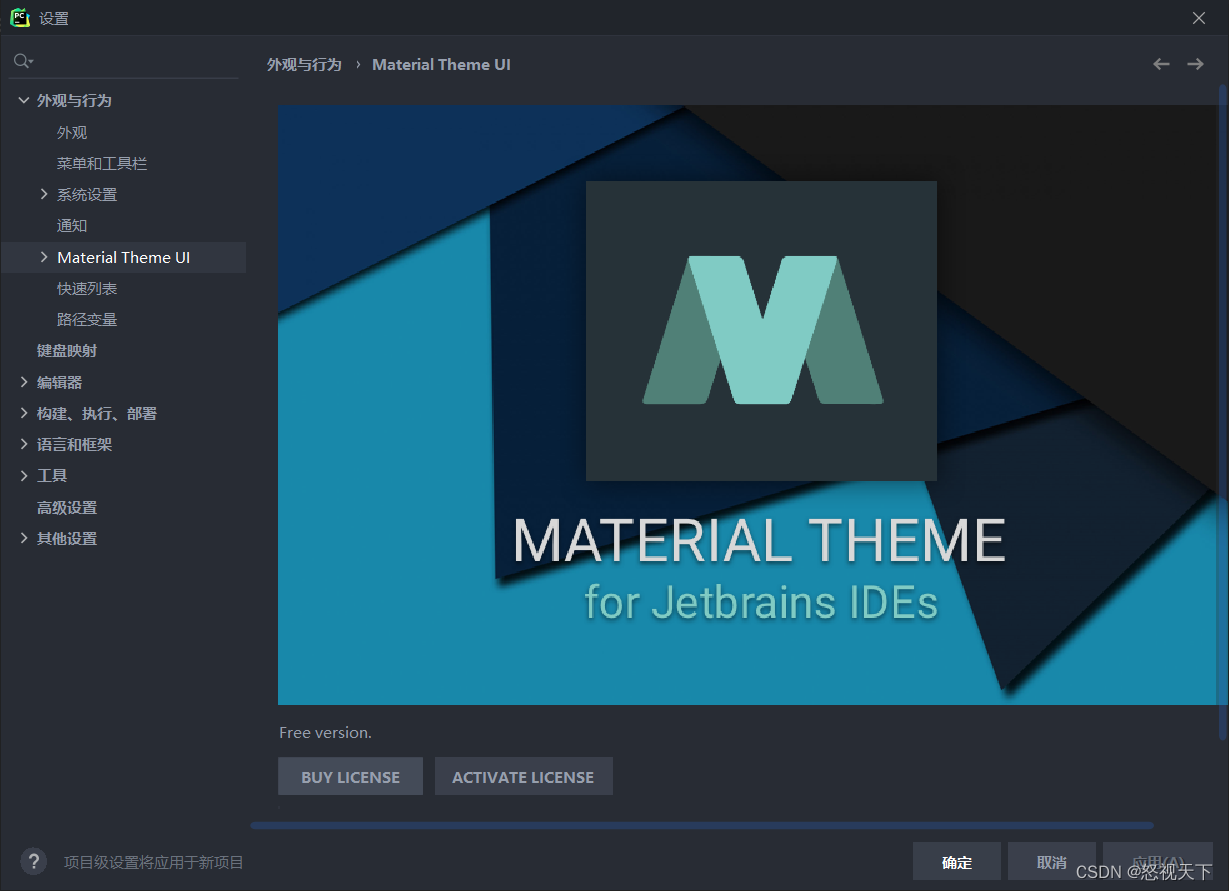
Task: Collapse the 外观与行为 section
Action: click(x=24, y=101)
